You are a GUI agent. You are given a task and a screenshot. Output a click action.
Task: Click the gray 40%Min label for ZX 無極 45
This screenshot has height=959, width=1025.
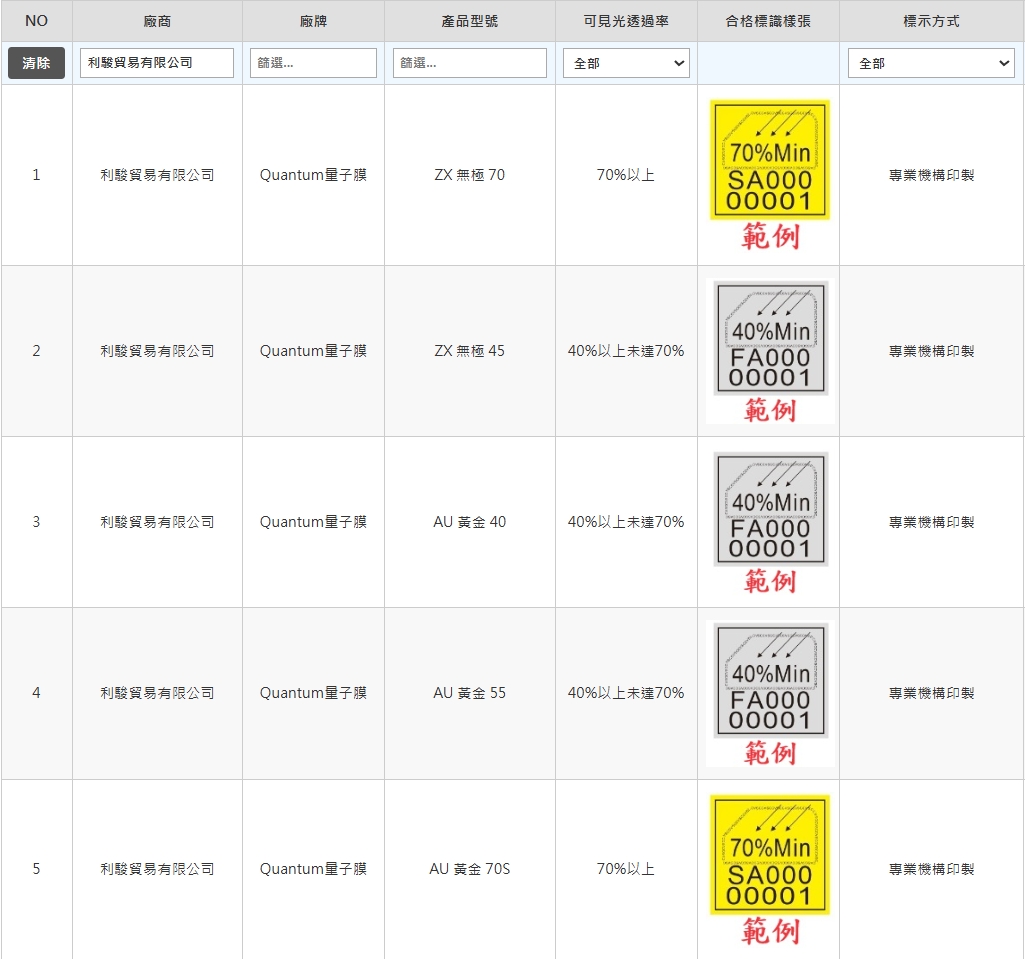click(769, 337)
